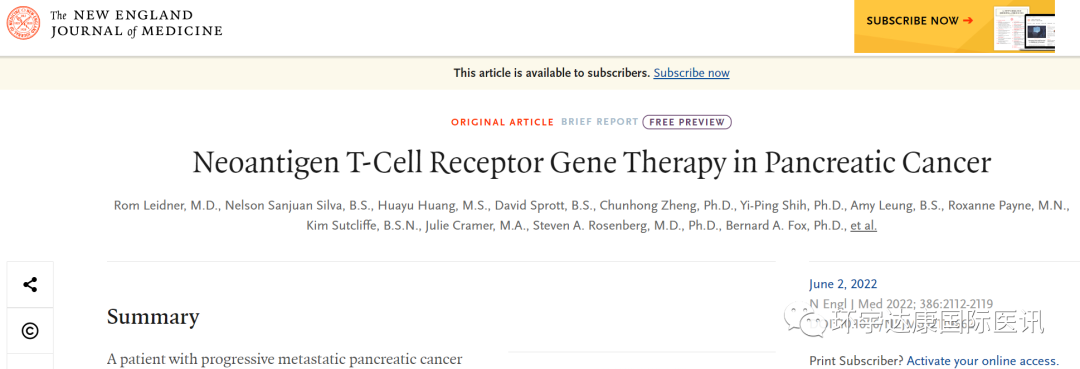Viewport: 1080px width, 369px height.
Task: Click the Subscribe now link
Action: pyautogui.click(x=692, y=73)
